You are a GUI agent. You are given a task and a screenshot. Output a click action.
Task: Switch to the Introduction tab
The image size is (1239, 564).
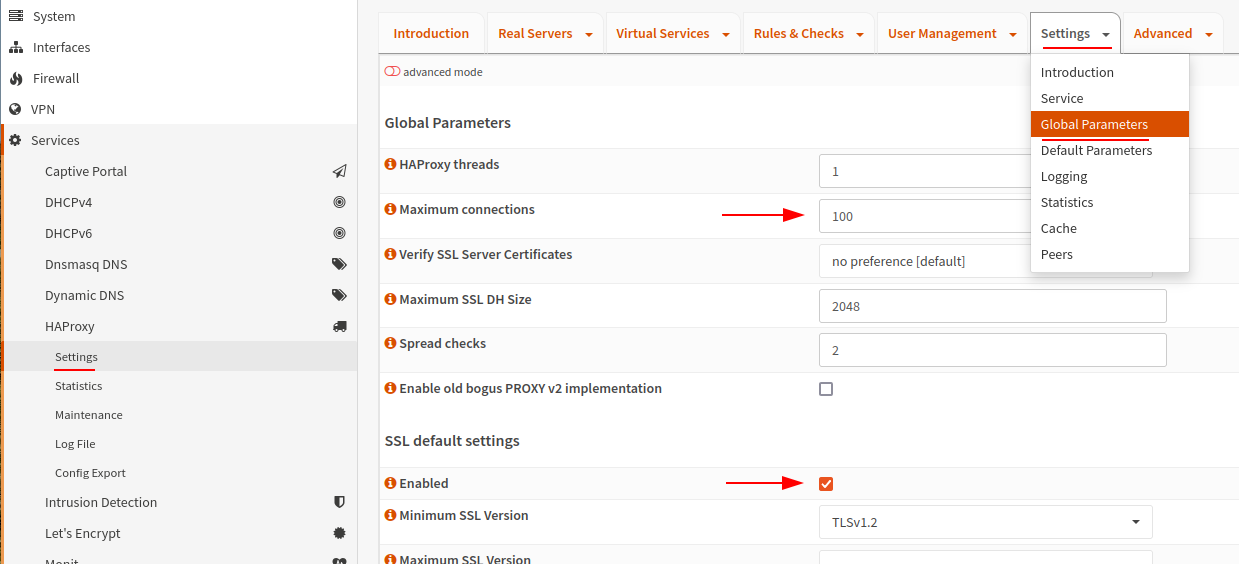click(x=431, y=34)
